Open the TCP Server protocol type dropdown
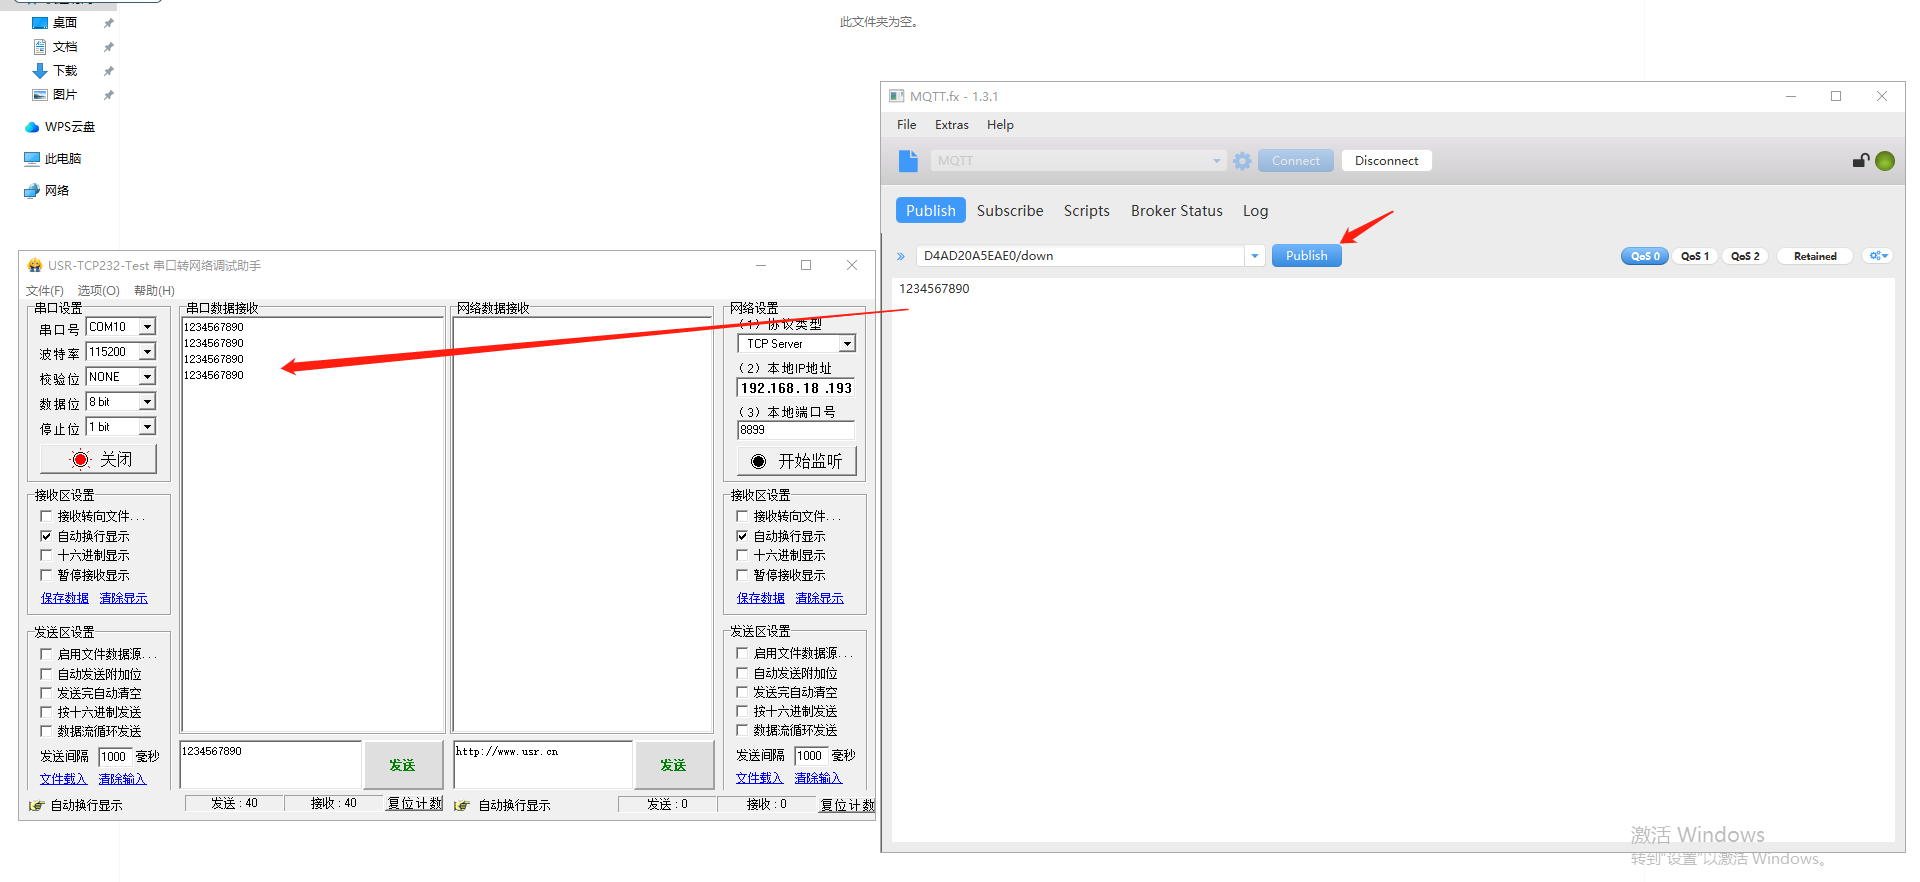 pyautogui.click(x=847, y=344)
